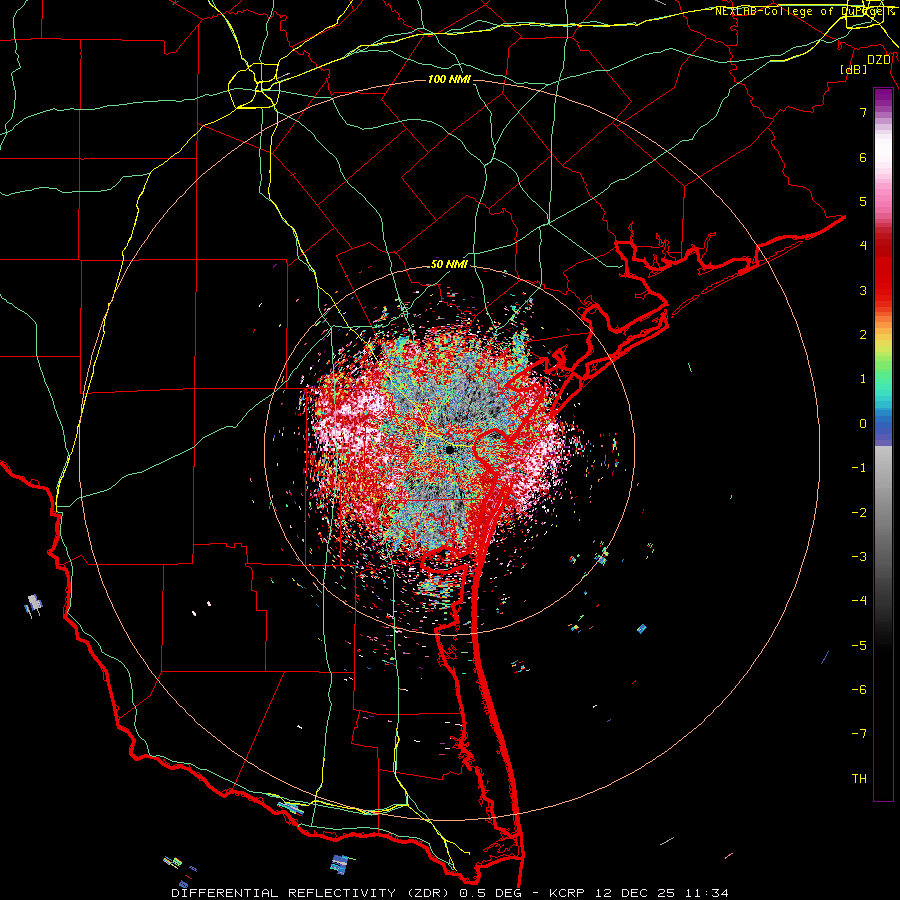Click the -4 value on the color scale
This screenshot has height=900, width=900.
[859, 601]
